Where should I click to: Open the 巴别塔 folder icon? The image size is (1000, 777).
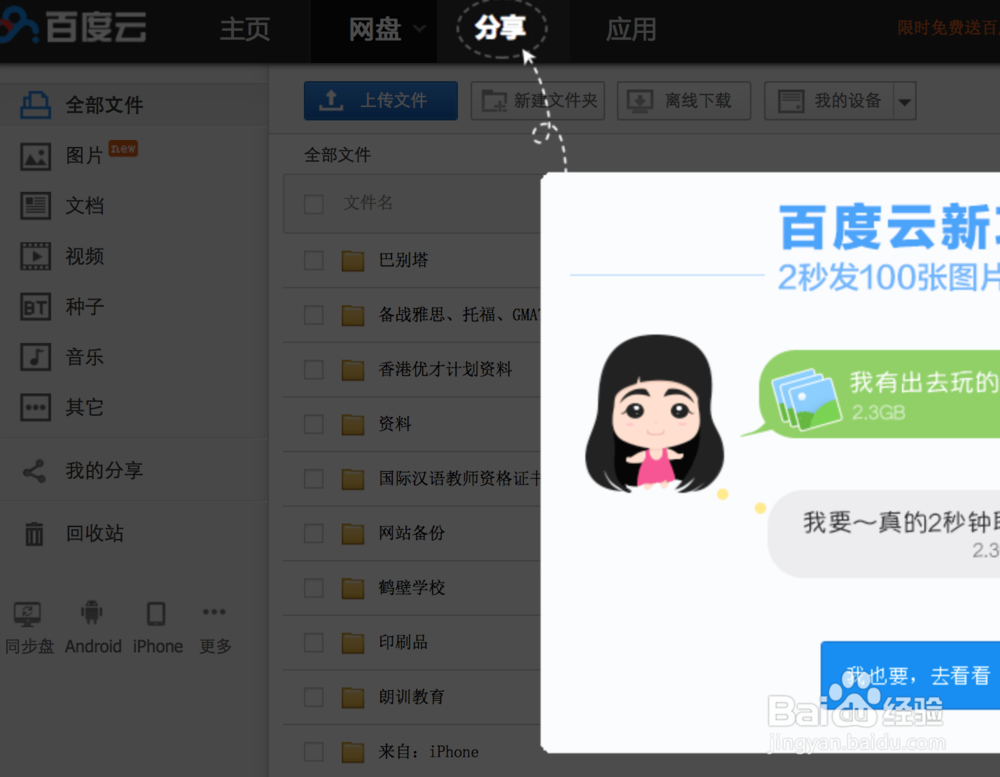(x=353, y=261)
